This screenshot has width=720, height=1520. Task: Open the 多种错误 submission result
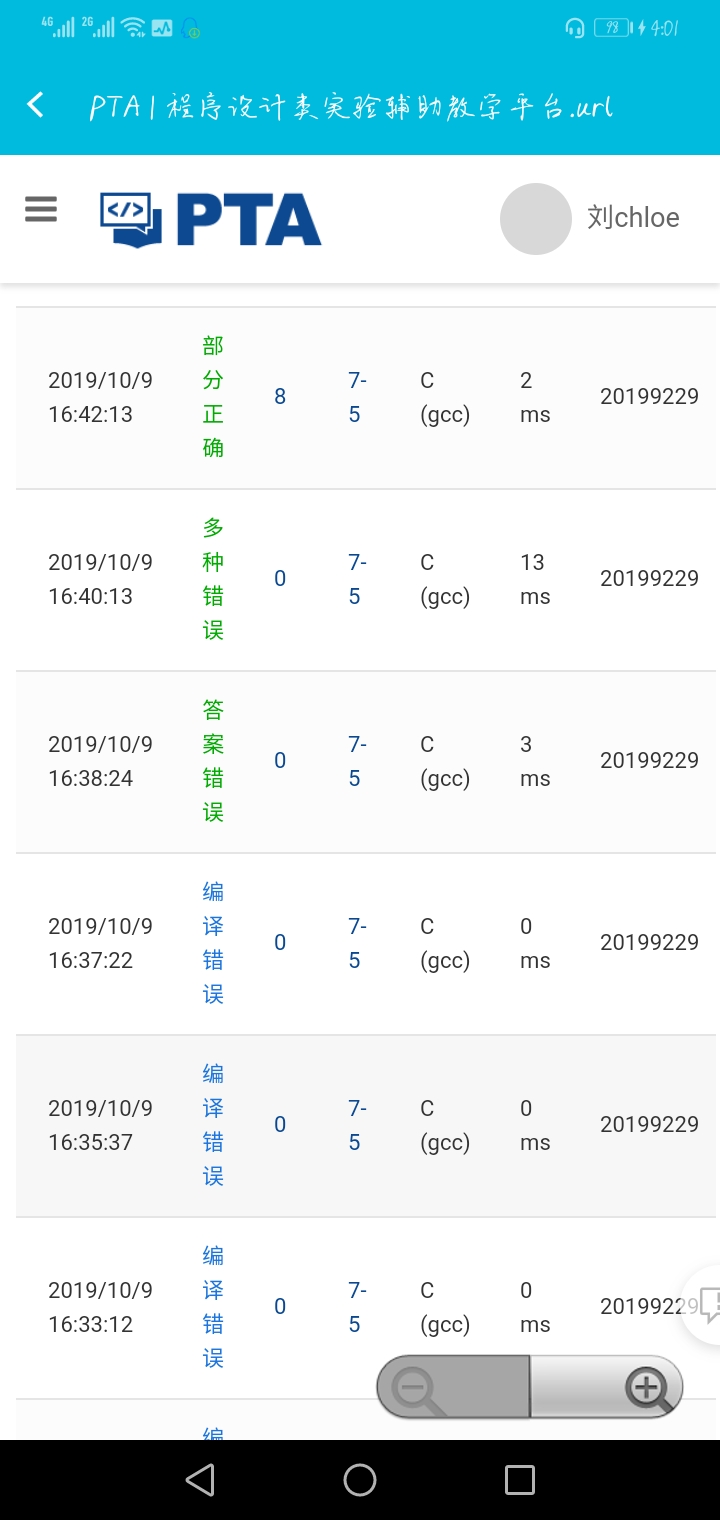213,579
